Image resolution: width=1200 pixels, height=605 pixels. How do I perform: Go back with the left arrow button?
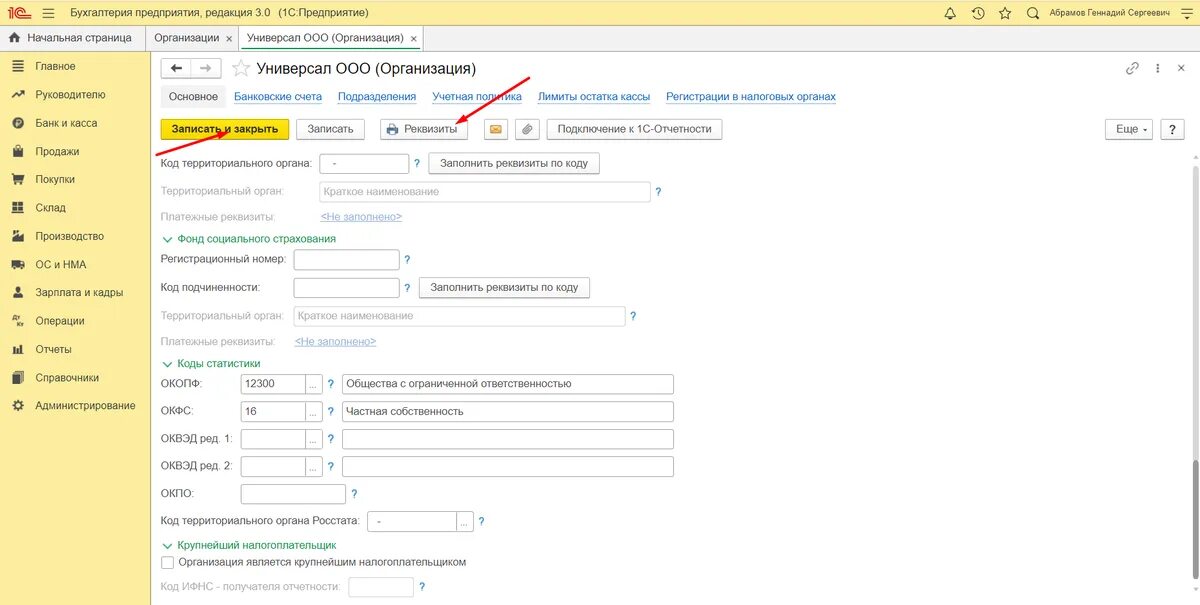(177, 68)
